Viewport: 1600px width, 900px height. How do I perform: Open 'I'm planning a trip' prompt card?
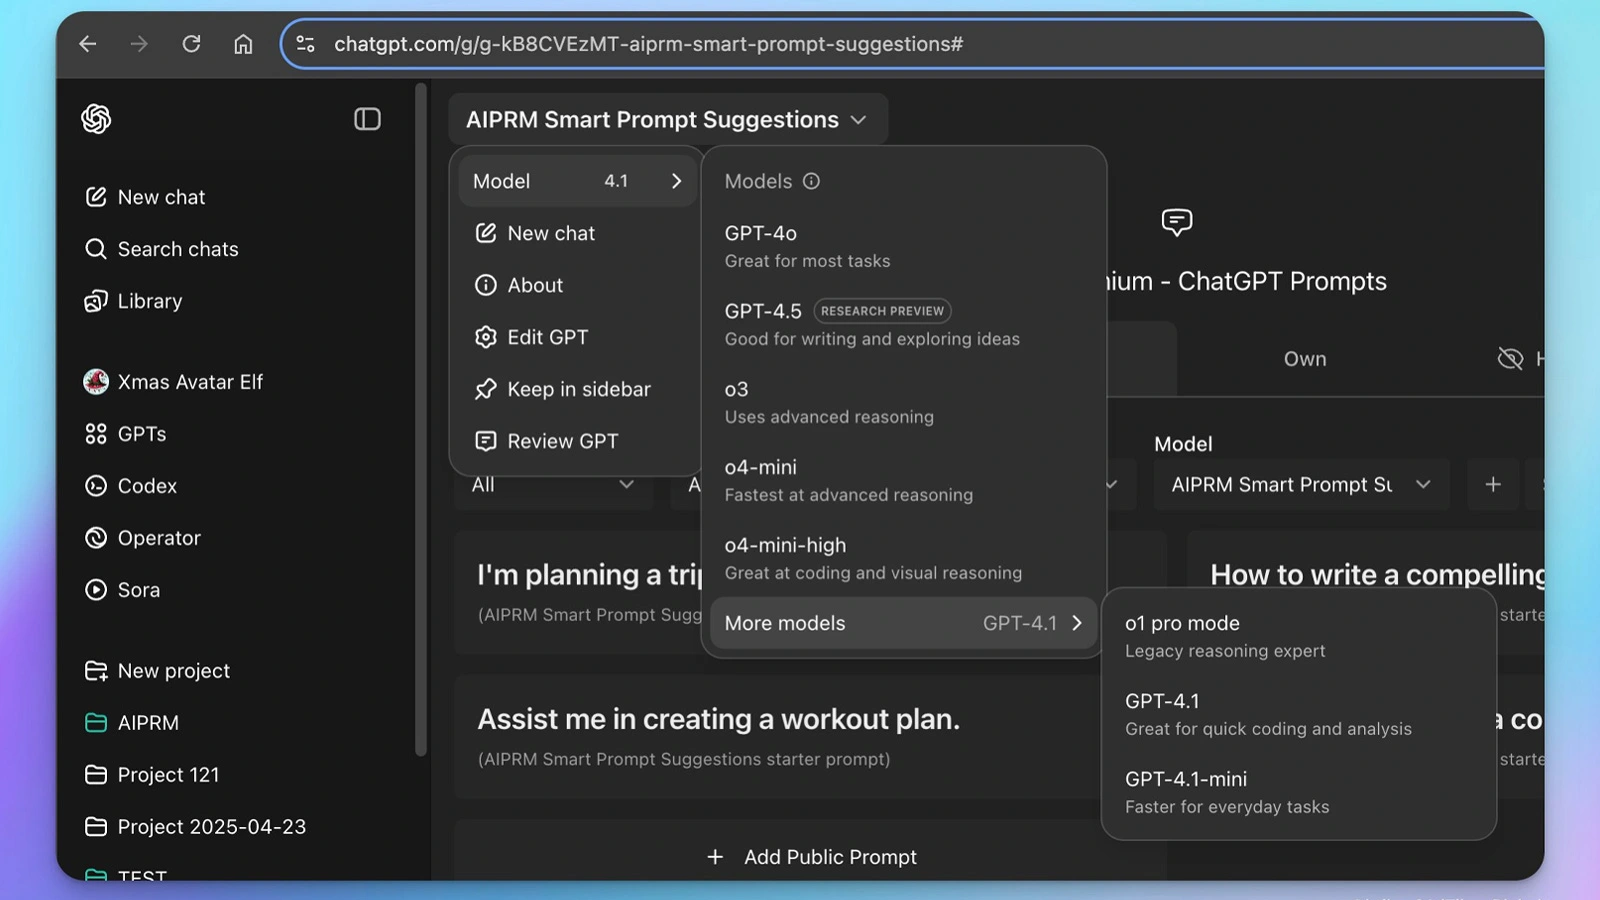[578, 592]
